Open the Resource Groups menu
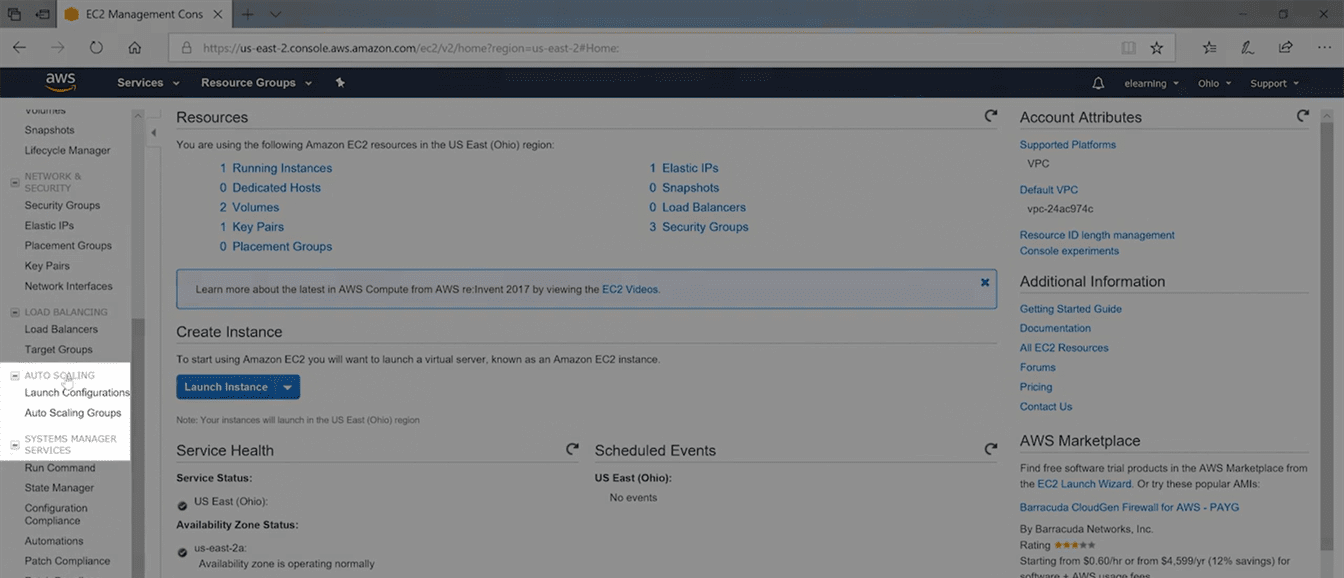This screenshot has height=578, width=1344. [256, 83]
